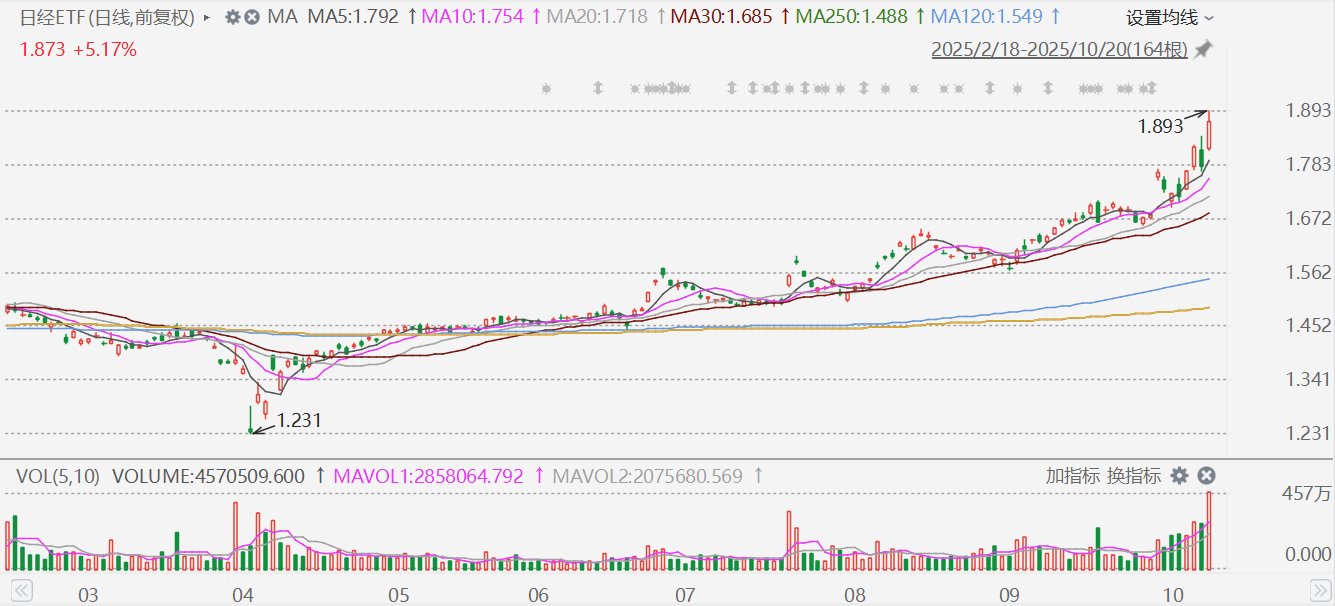Close the MA indicator overlay
This screenshot has height=606, width=1335.
(252, 17)
